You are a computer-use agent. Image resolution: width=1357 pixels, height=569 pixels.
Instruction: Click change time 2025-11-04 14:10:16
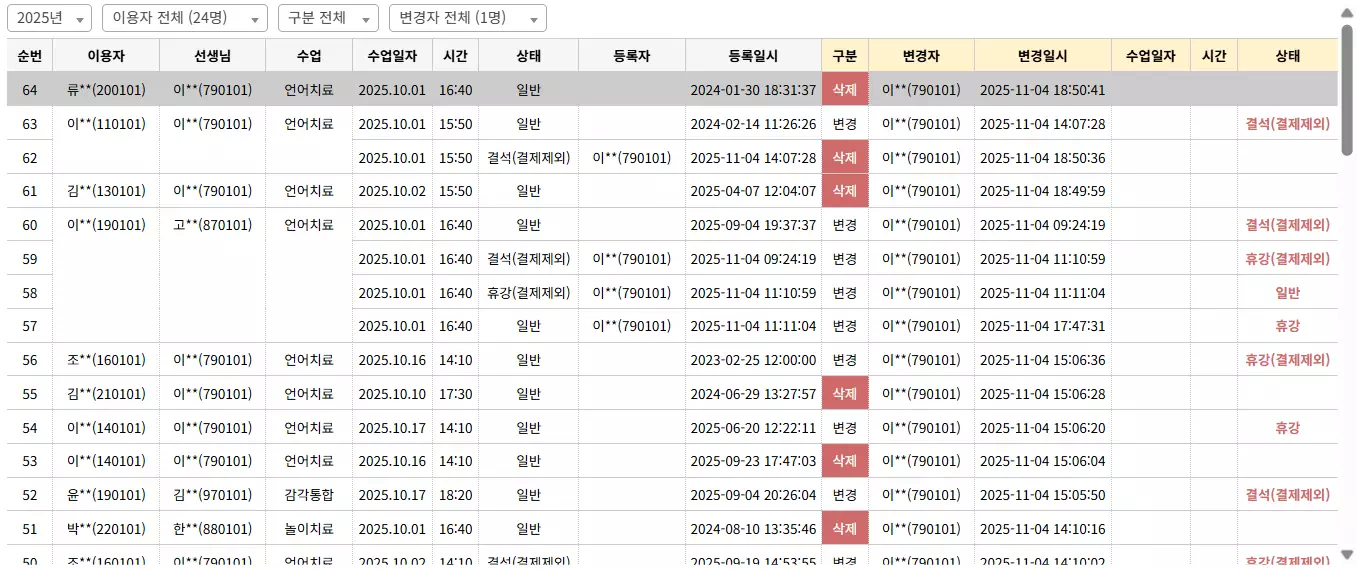[x=1043, y=529]
